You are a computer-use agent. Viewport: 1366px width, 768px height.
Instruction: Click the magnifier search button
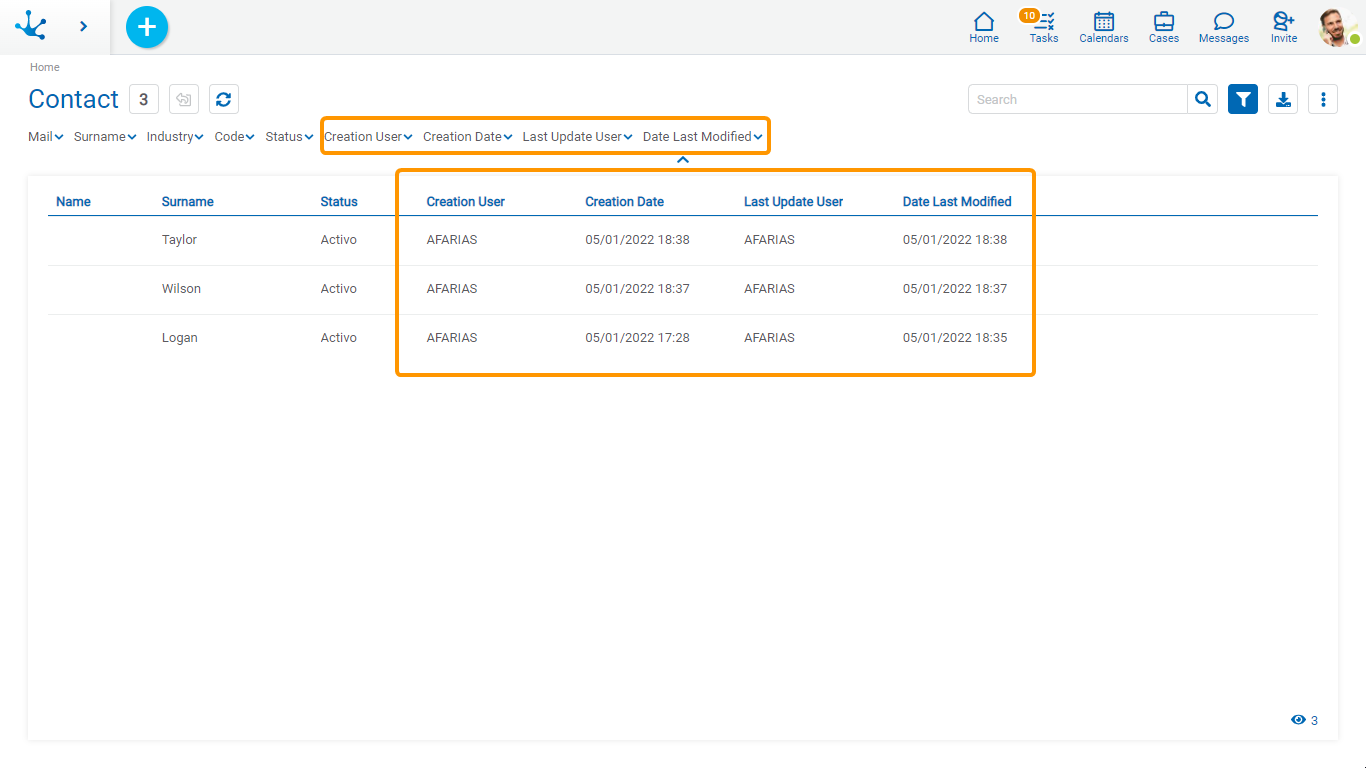[1203, 99]
